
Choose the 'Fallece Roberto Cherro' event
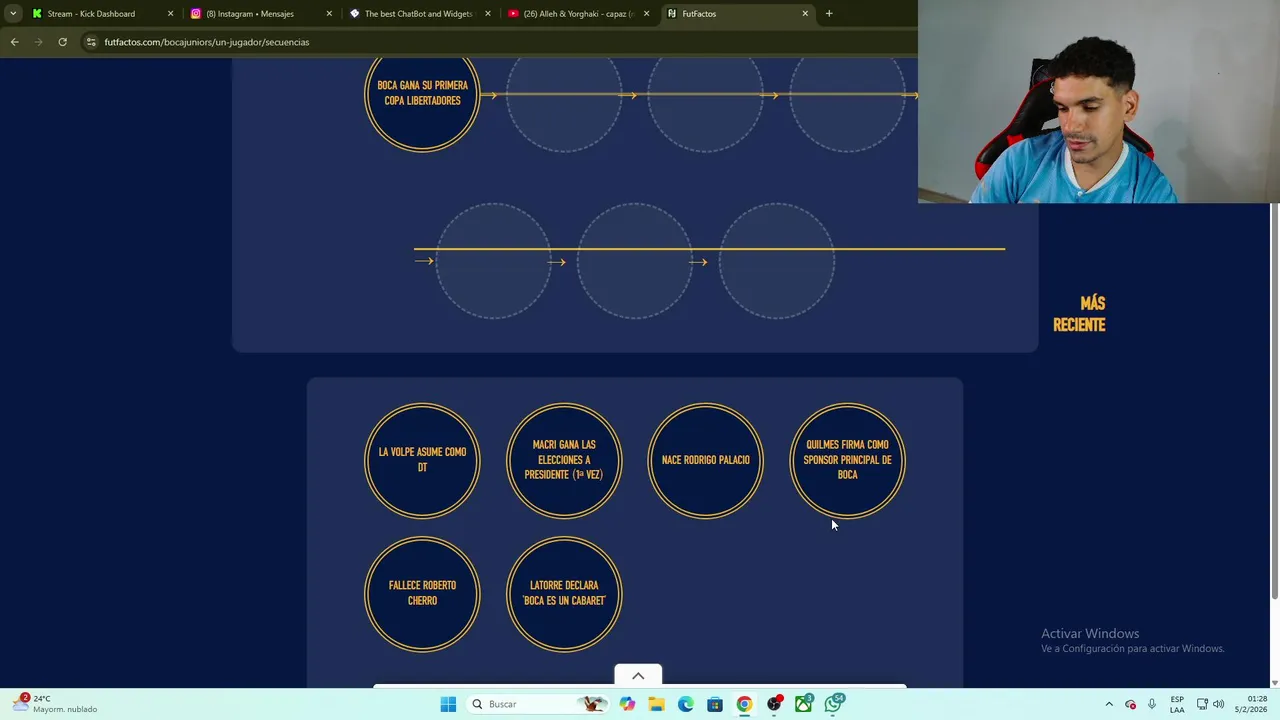[x=422, y=594]
